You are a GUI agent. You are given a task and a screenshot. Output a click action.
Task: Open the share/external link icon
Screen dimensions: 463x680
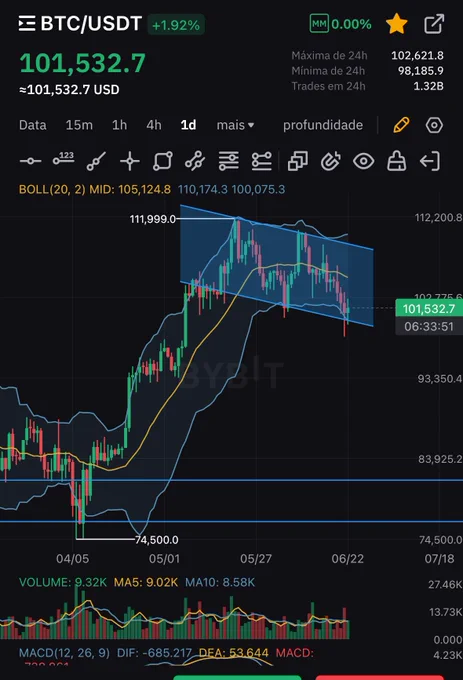pos(434,23)
